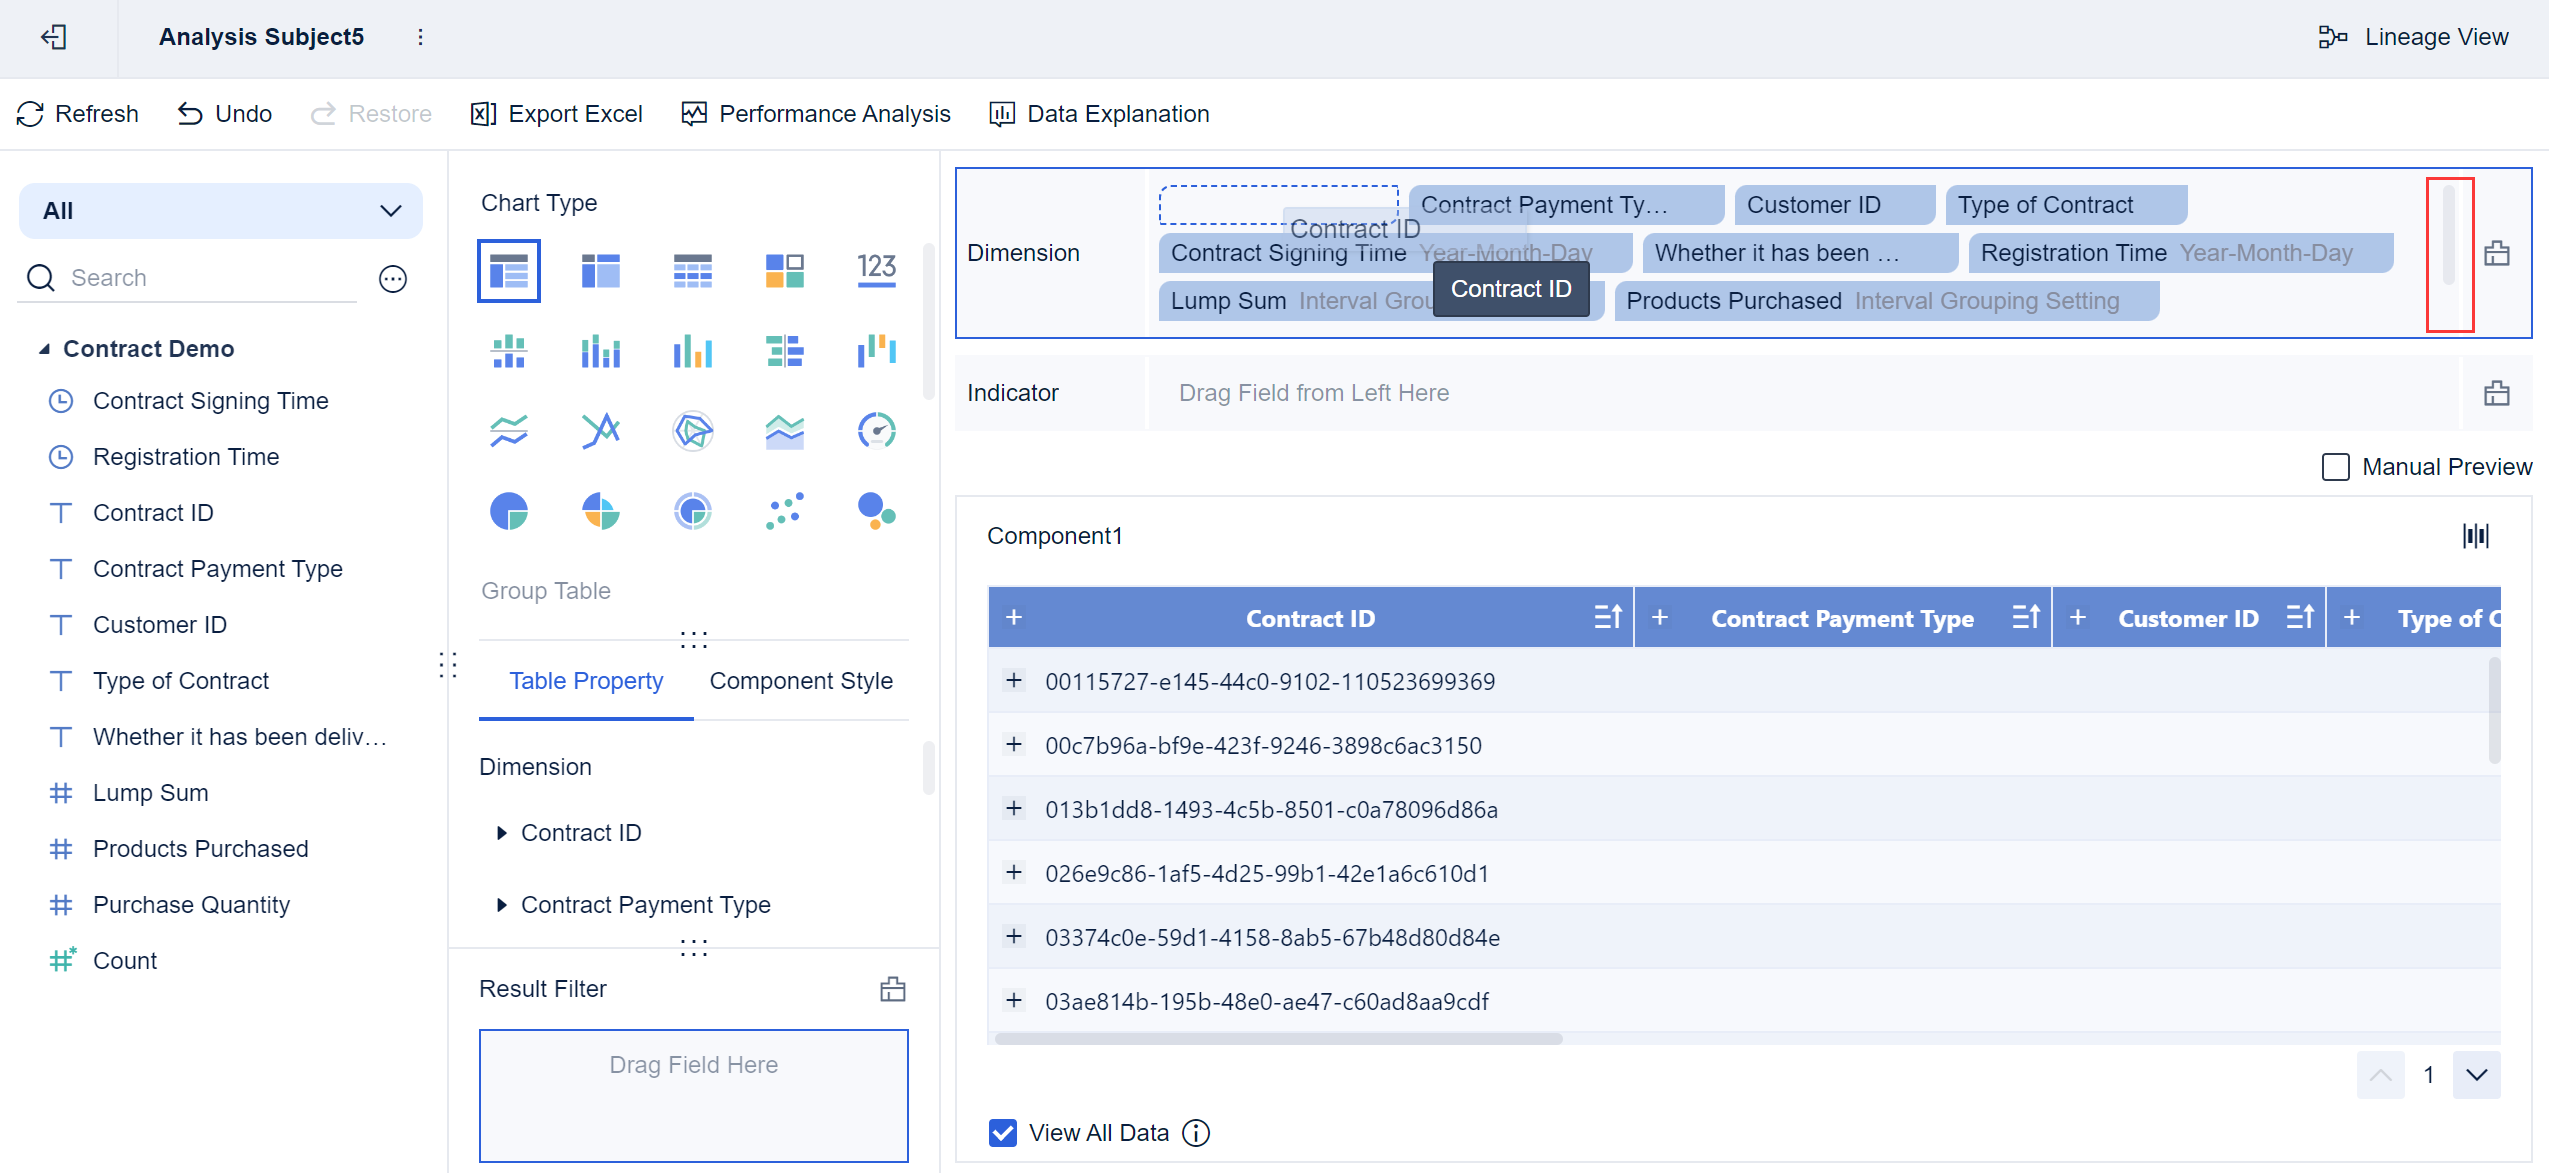Click the Data Explanation button

[1097, 113]
